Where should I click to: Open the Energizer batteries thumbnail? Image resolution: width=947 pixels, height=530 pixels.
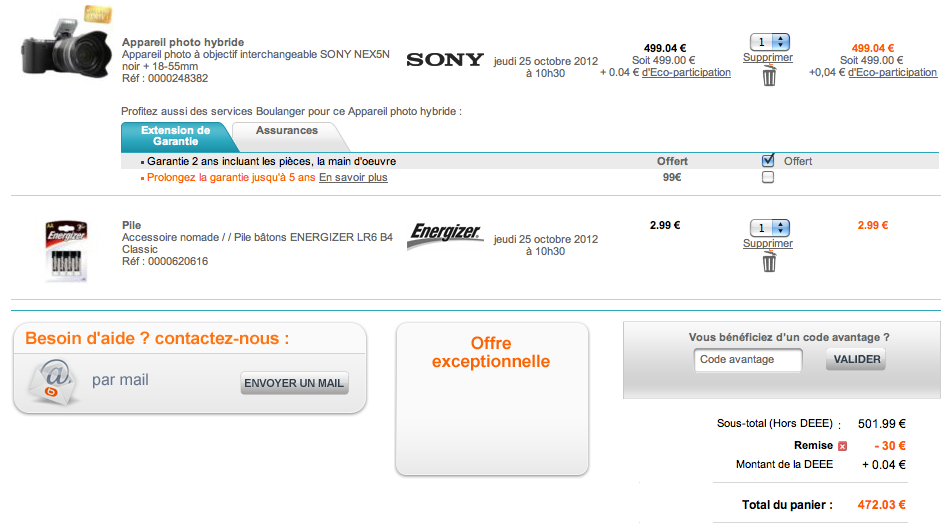65,252
